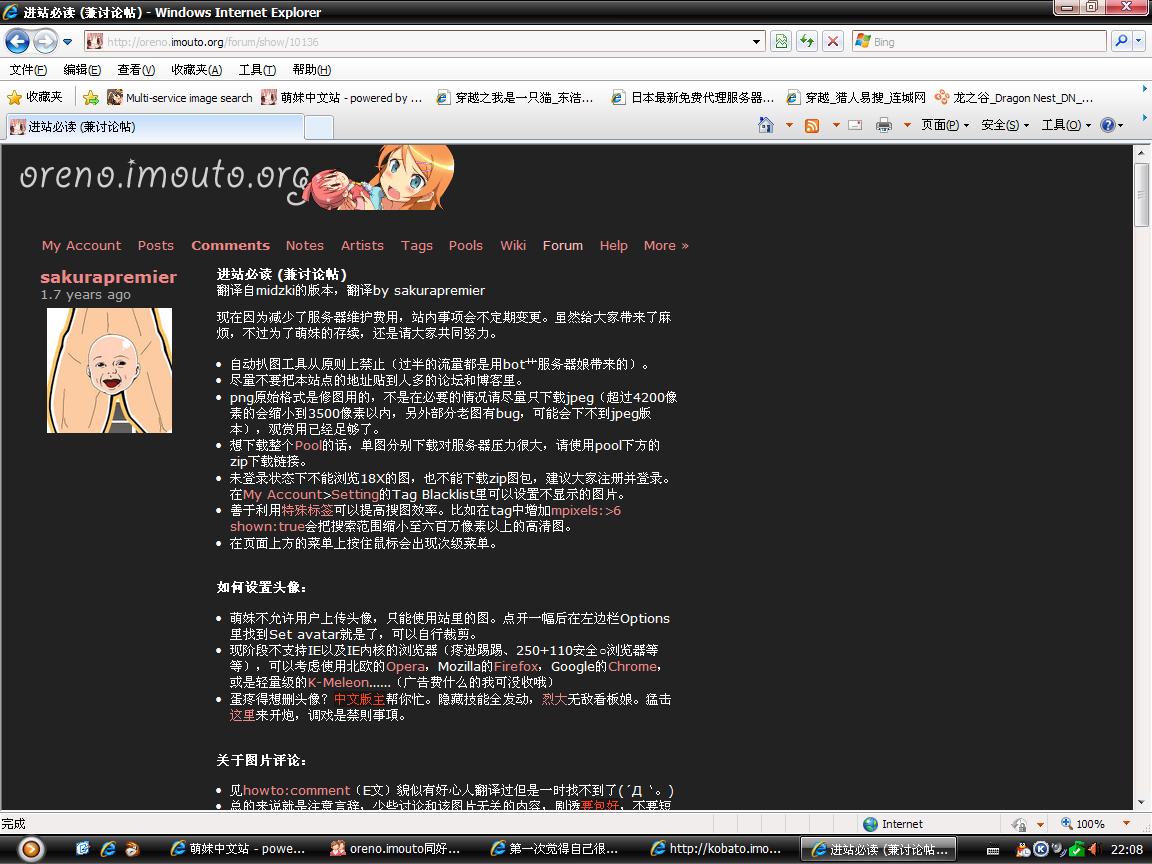Click the Read Mail icon in command bar
Viewport: 1152px width, 864px height.
tap(855, 125)
